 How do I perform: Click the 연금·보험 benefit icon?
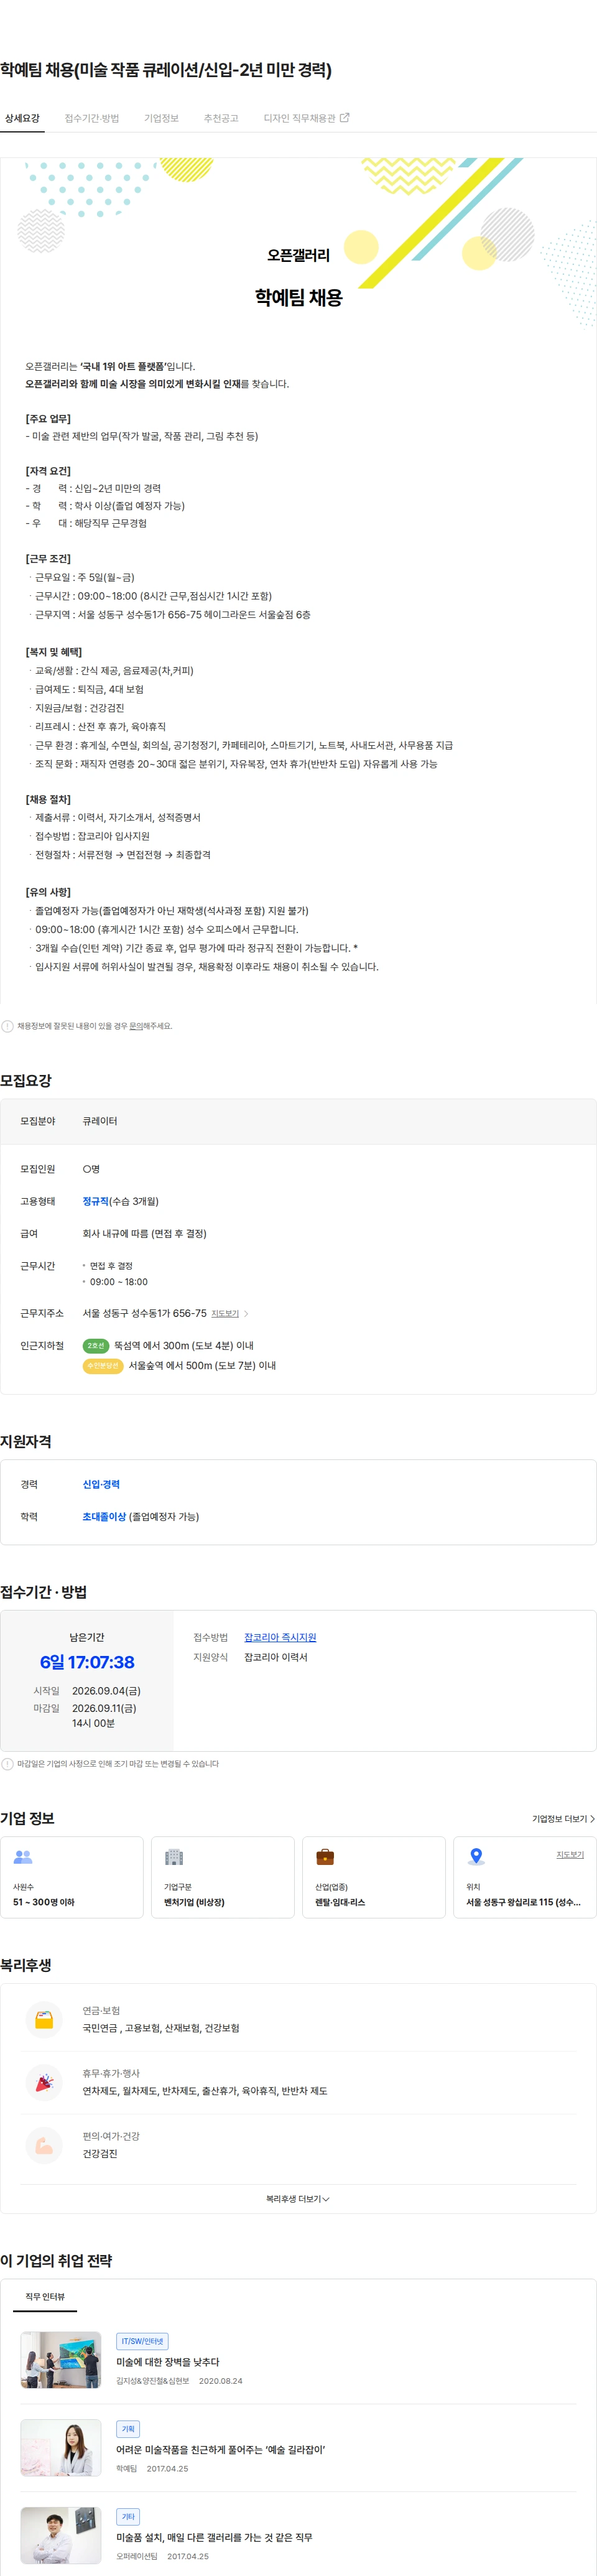tap(44, 2020)
